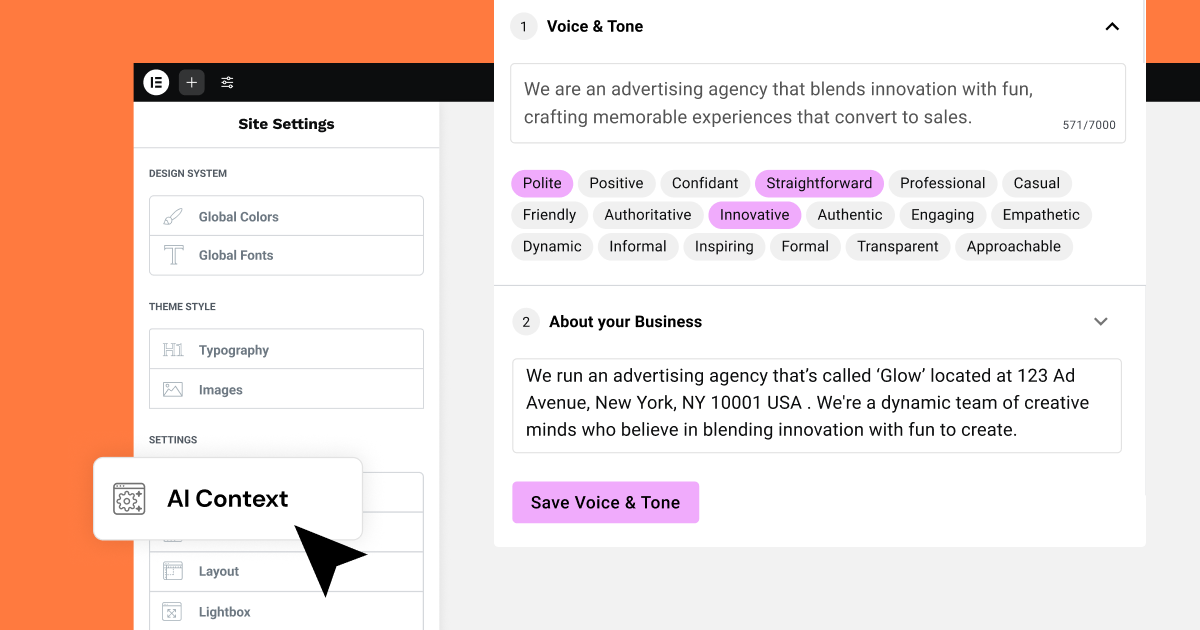
Task: Click the Lightbox settings icon
Action: pyautogui.click(x=173, y=611)
